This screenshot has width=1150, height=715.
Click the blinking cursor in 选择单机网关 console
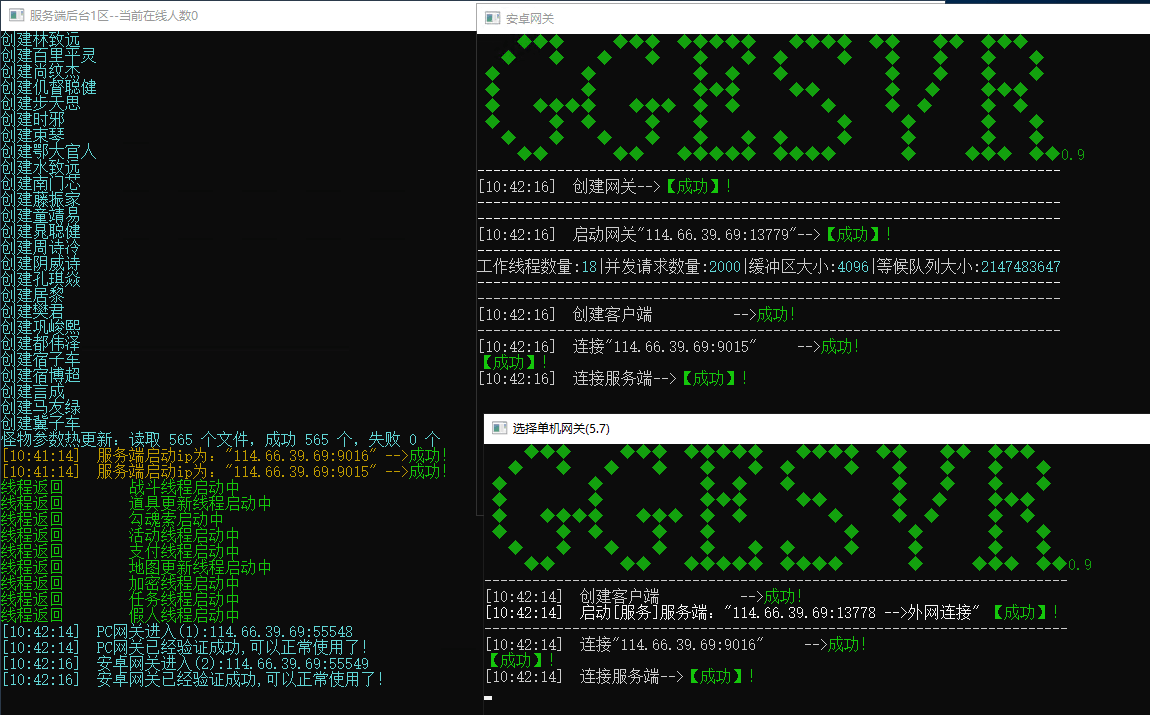click(x=488, y=697)
